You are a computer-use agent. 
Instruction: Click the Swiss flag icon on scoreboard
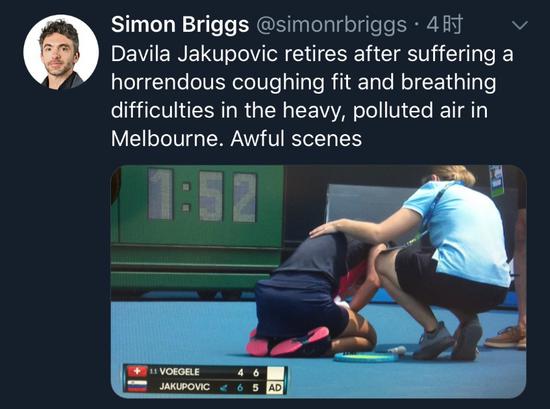coord(137,371)
